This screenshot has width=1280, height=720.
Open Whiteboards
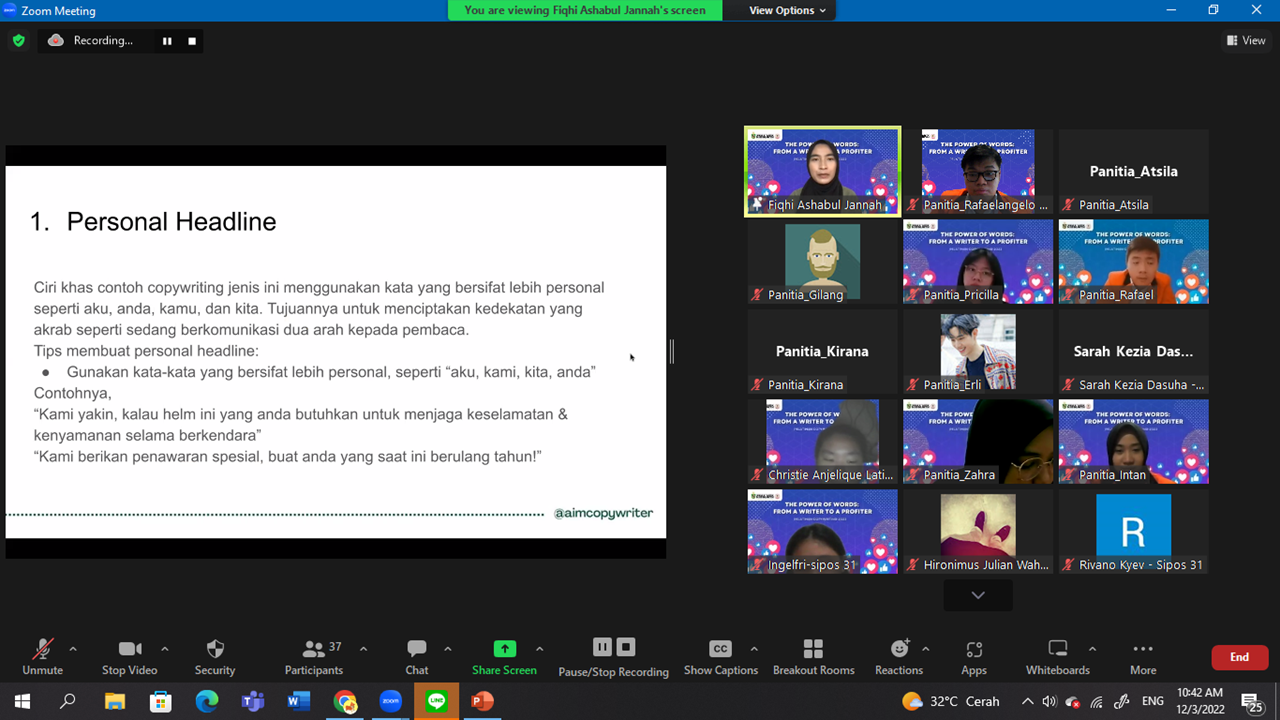1057,657
